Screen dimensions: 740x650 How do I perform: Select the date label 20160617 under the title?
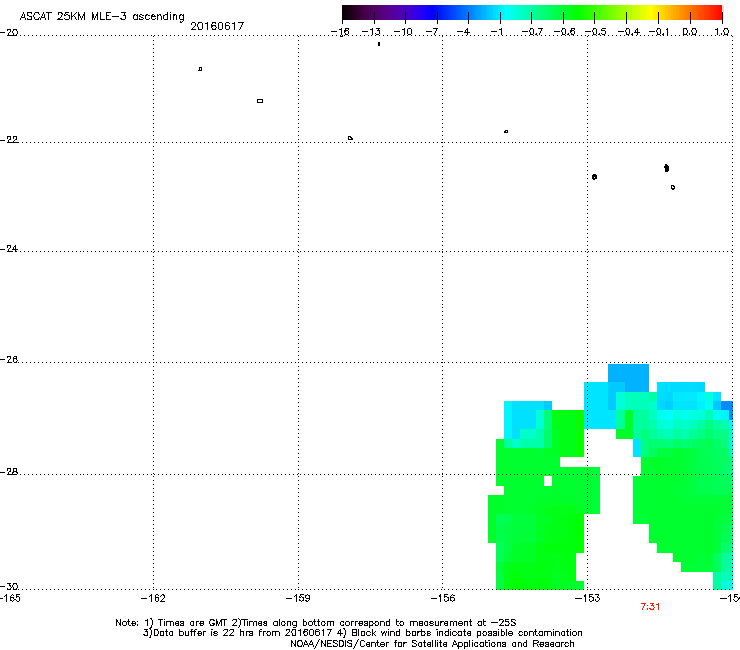point(217,26)
